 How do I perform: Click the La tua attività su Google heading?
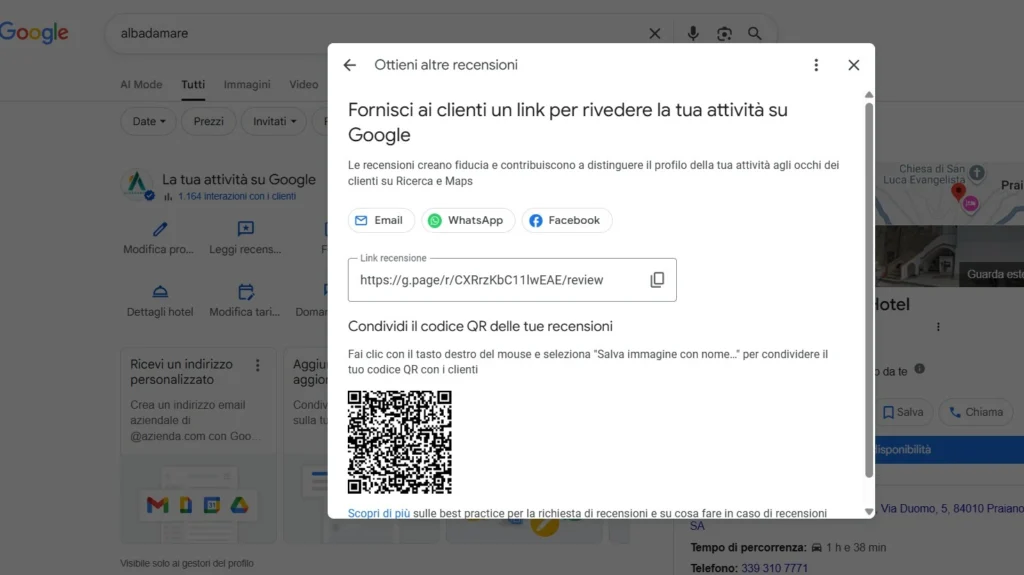pyautogui.click(x=239, y=180)
